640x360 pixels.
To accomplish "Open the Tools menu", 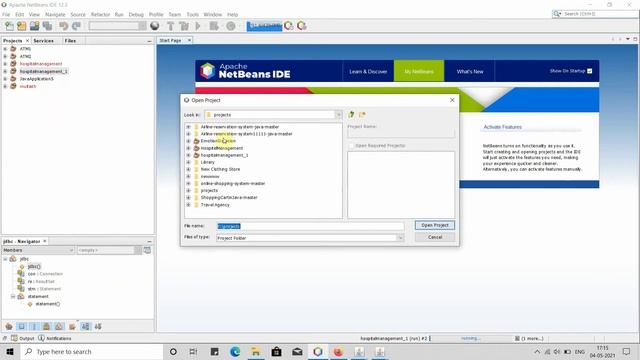I will tap(193, 14).
